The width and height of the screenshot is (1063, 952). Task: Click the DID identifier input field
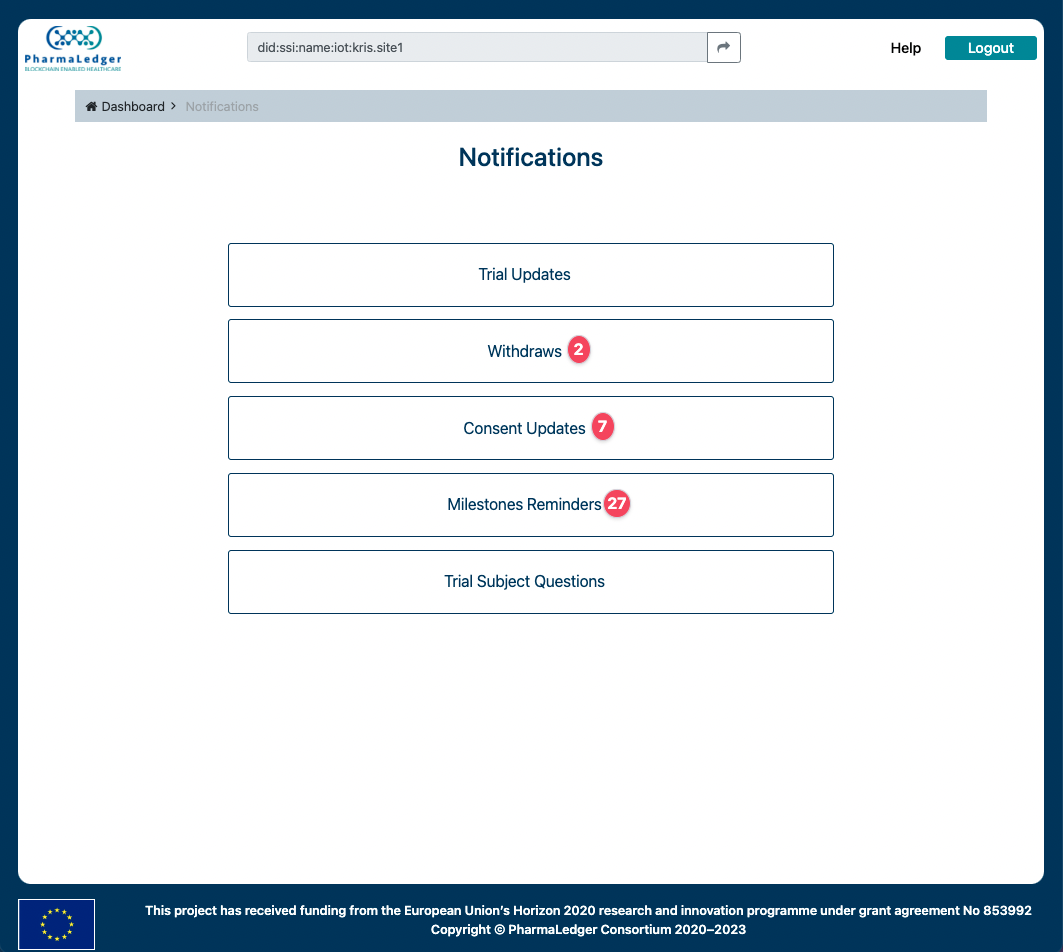[x=477, y=47]
